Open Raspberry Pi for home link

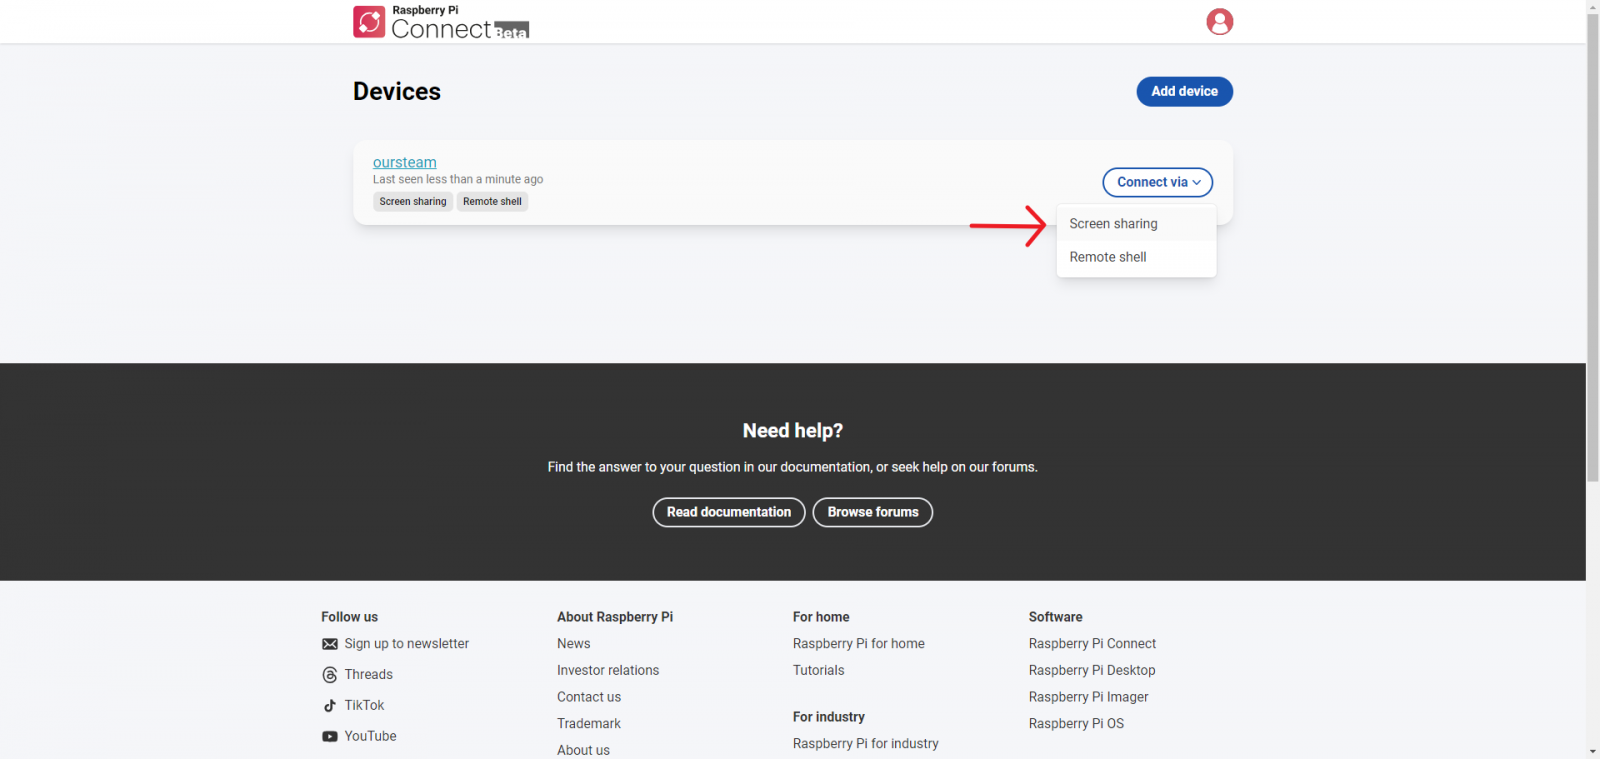(x=859, y=644)
